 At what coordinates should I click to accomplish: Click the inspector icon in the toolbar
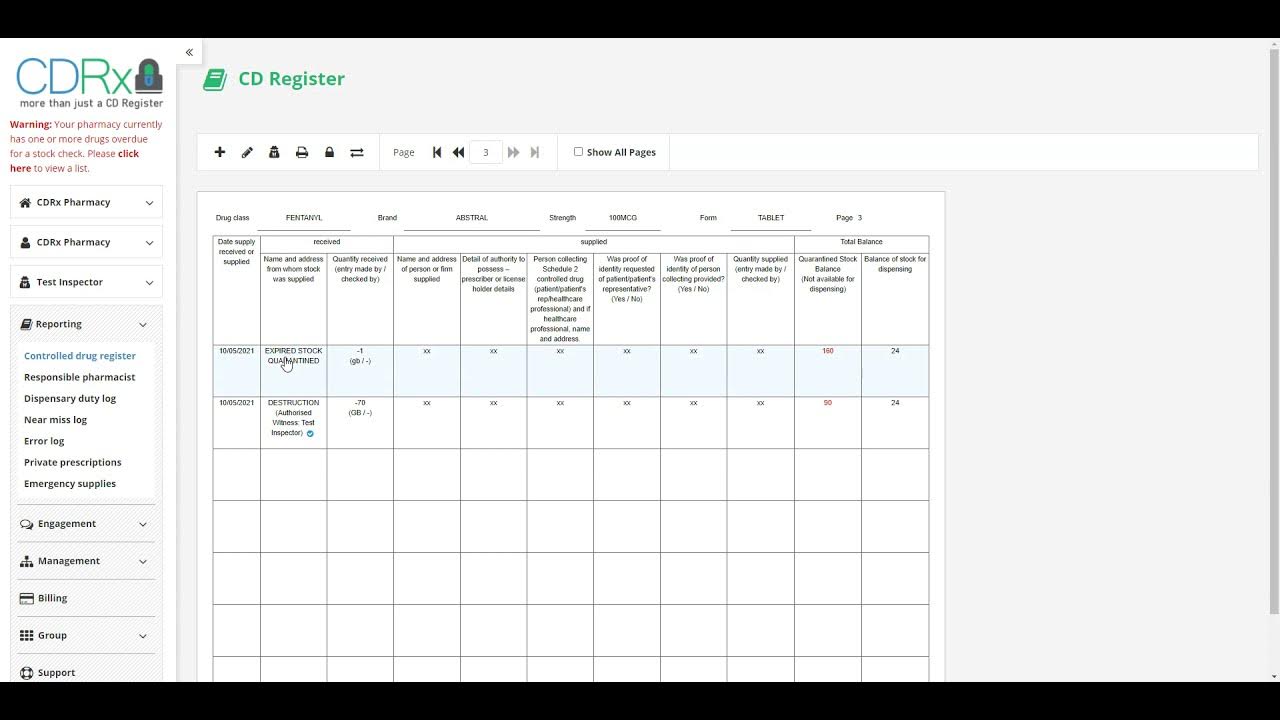tap(274, 152)
